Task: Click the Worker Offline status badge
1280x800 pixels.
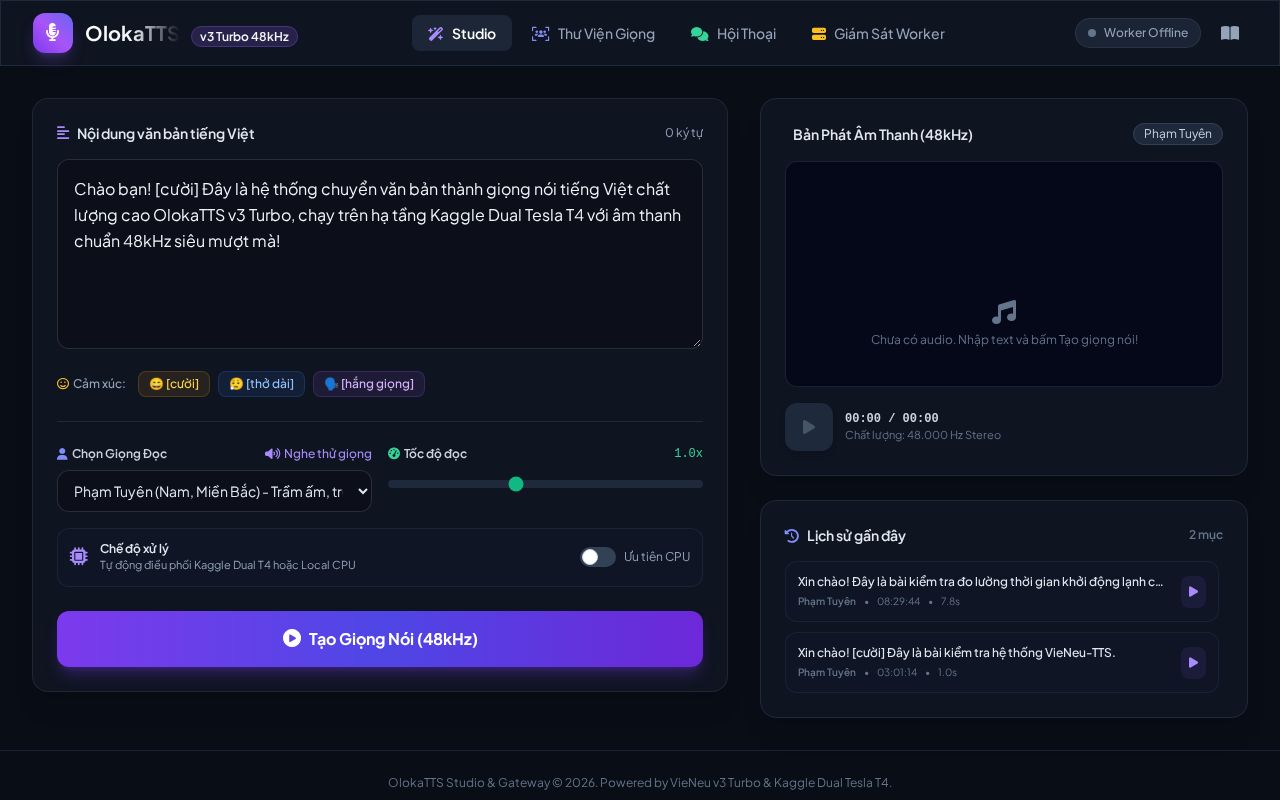Action: (x=1138, y=33)
